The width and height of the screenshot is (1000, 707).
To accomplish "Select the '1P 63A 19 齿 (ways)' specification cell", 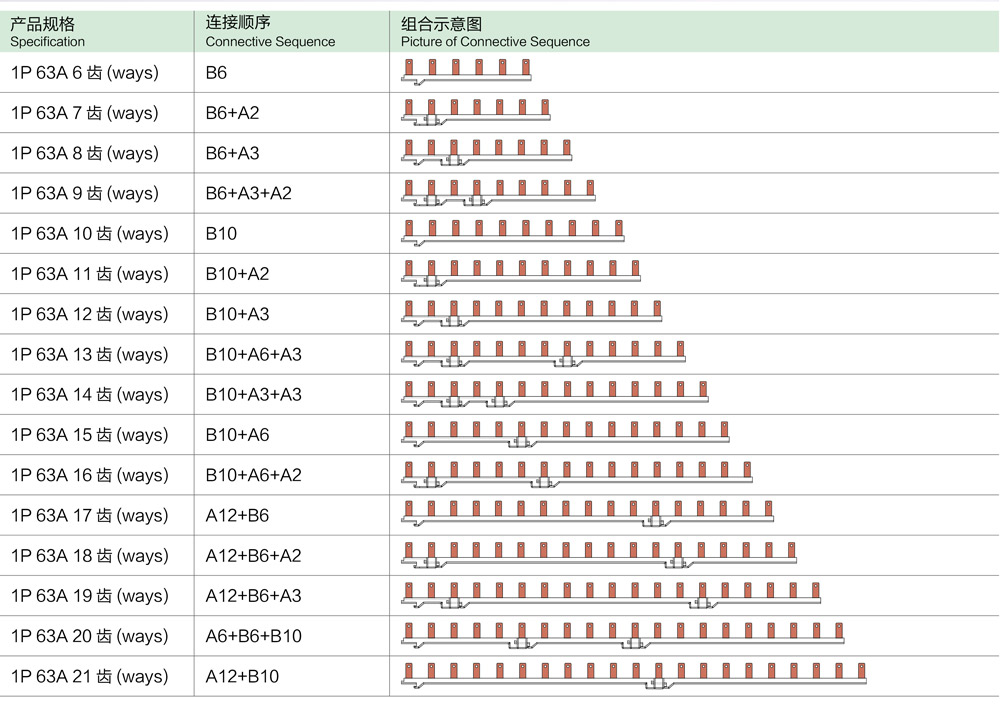I will tap(97, 595).
